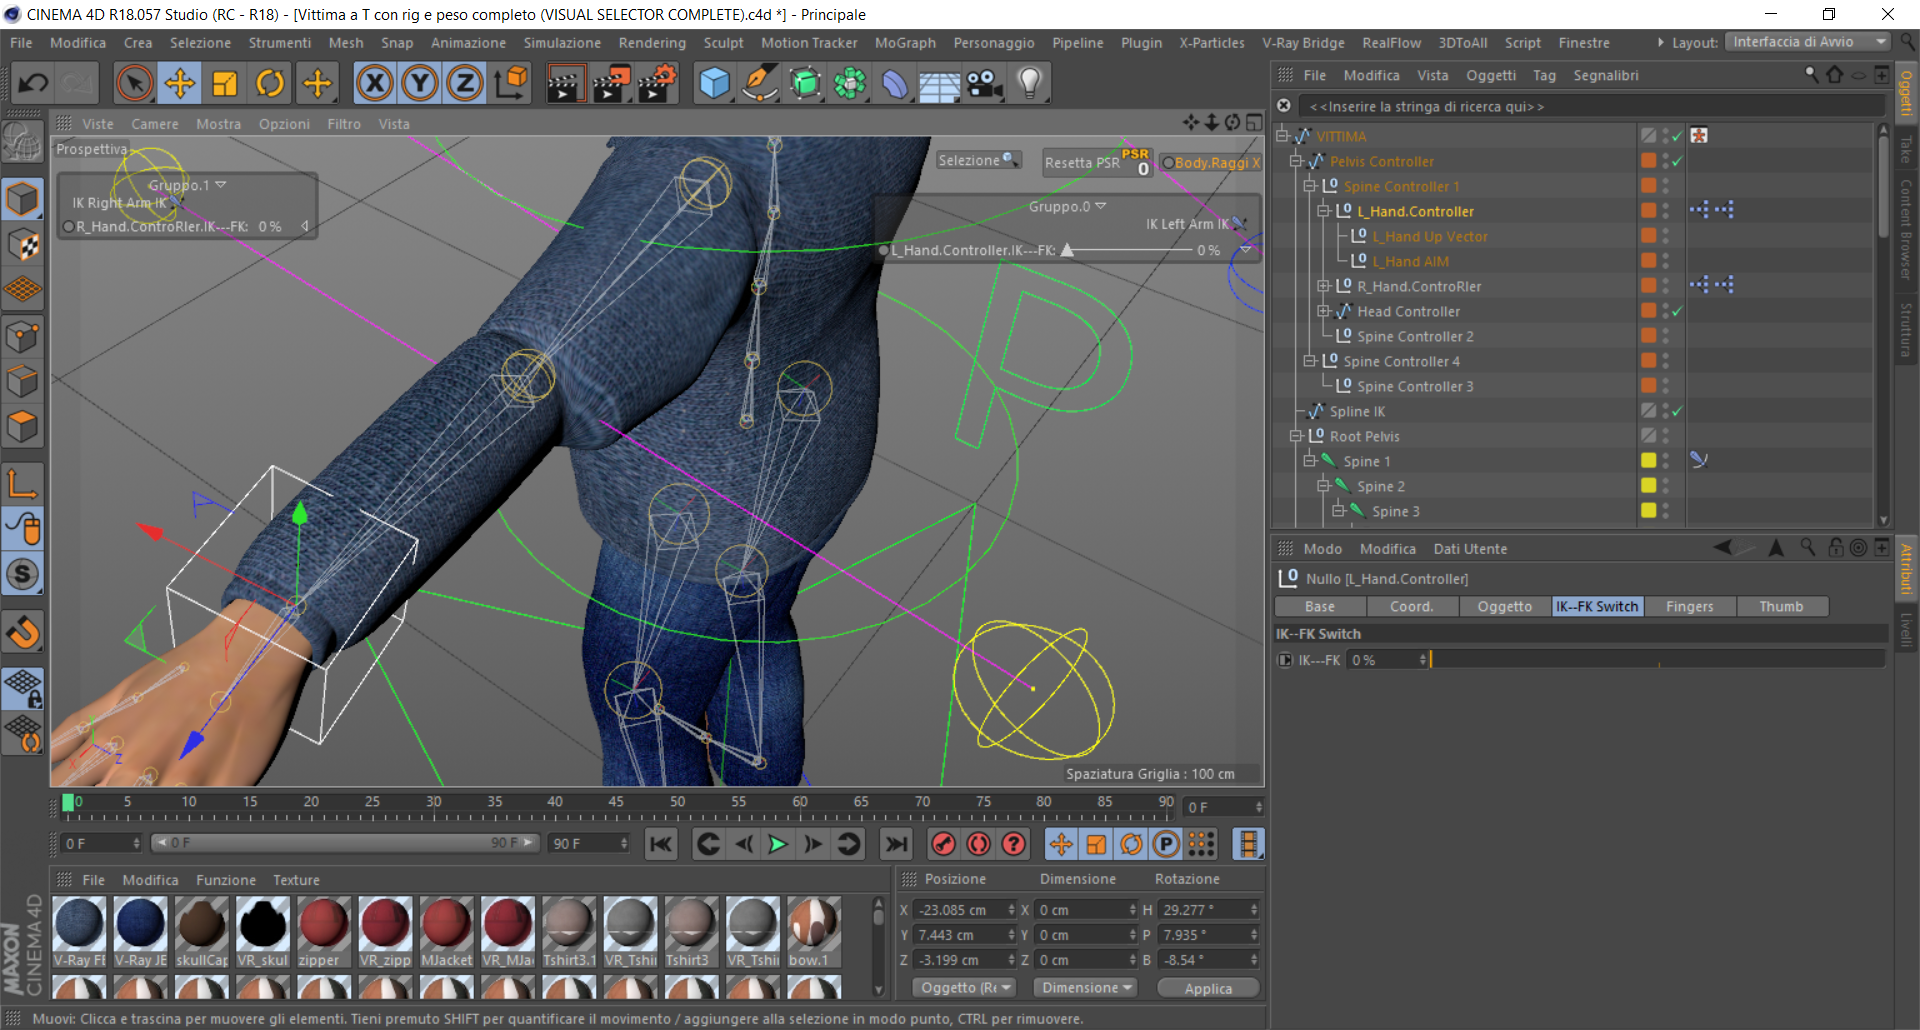The height and width of the screenshot is (1030, 1920).
Task: Open the Mesh menu
Action: pos(346,43)
